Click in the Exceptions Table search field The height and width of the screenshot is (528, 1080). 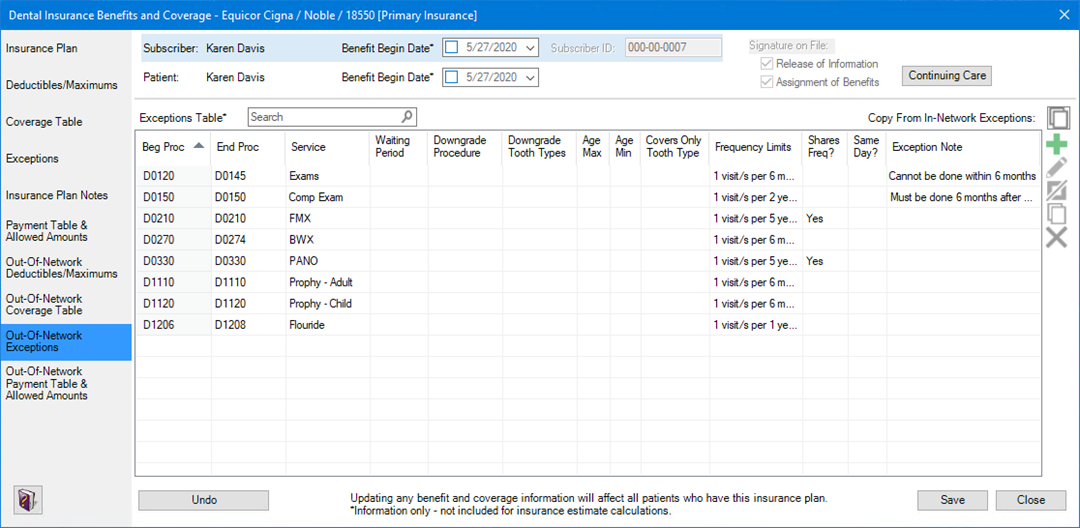(323, 117)
